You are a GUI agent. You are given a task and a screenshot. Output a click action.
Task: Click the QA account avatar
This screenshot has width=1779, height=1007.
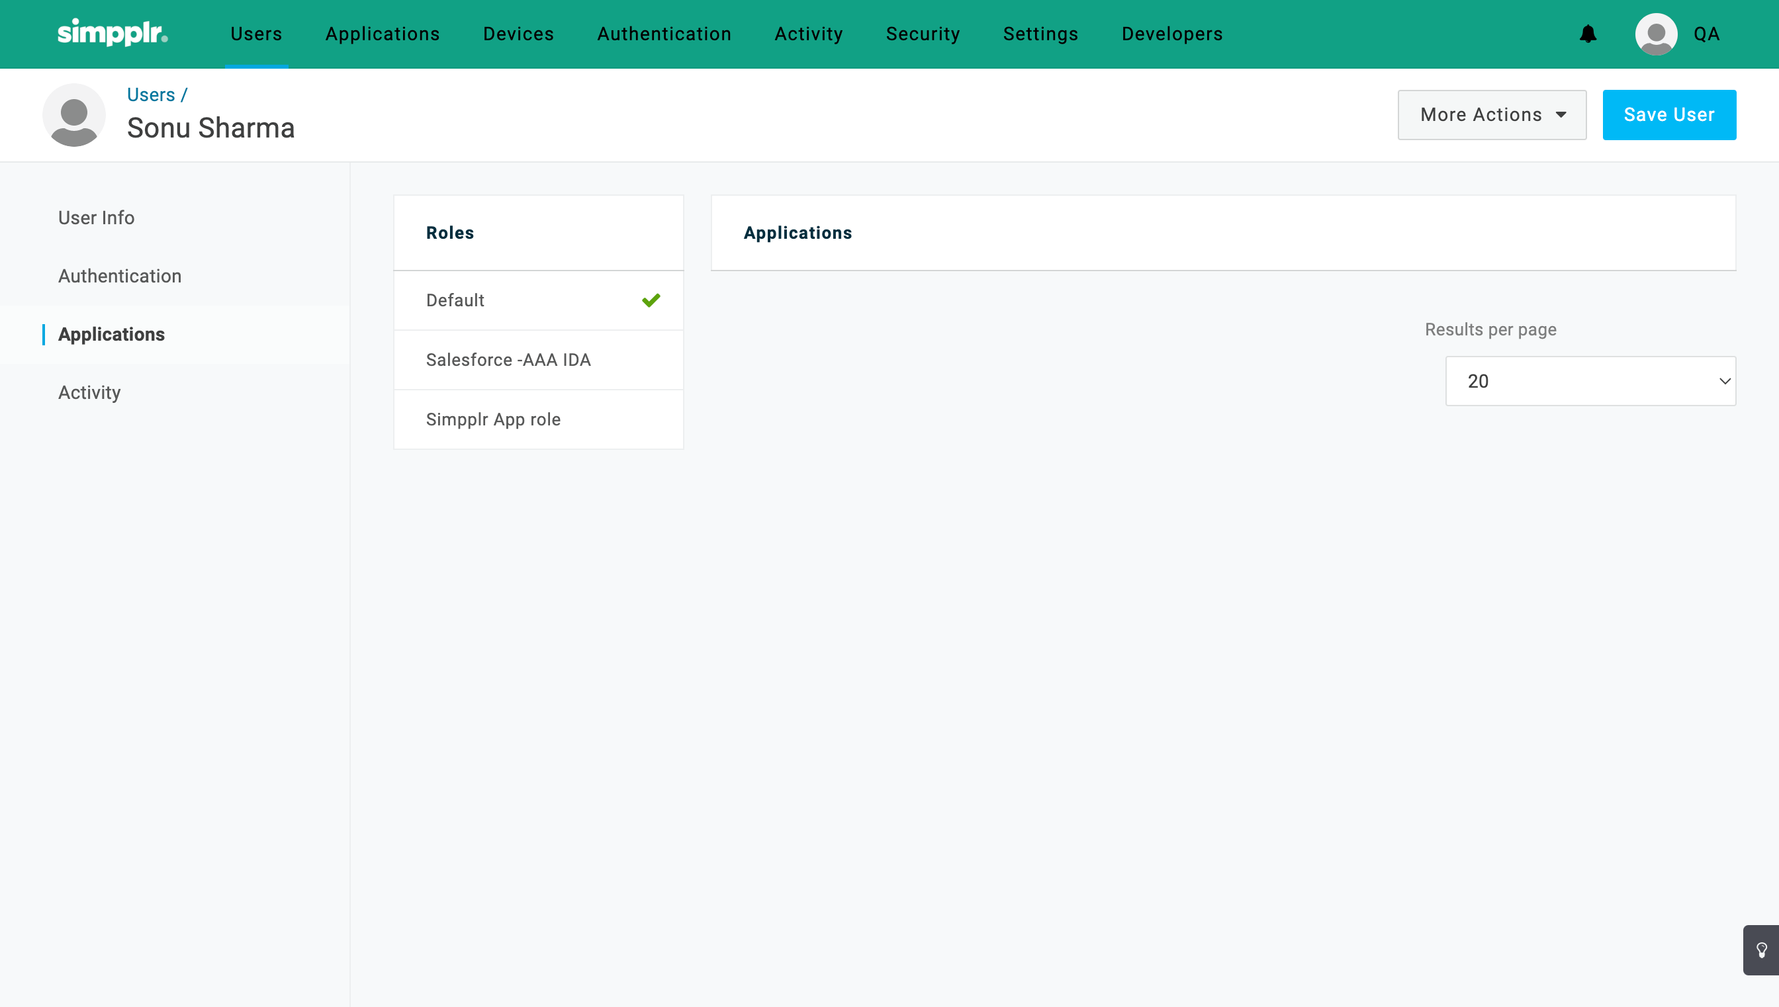click(1656, 34)
